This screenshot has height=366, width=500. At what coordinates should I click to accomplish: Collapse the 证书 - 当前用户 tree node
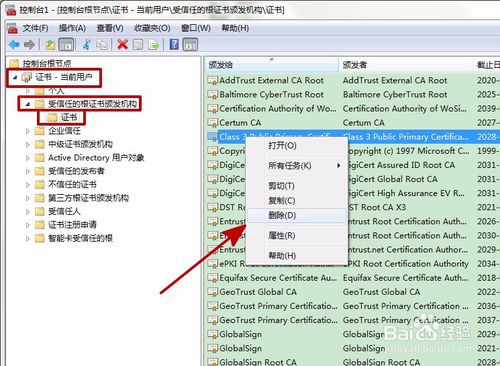coord(15,77)
